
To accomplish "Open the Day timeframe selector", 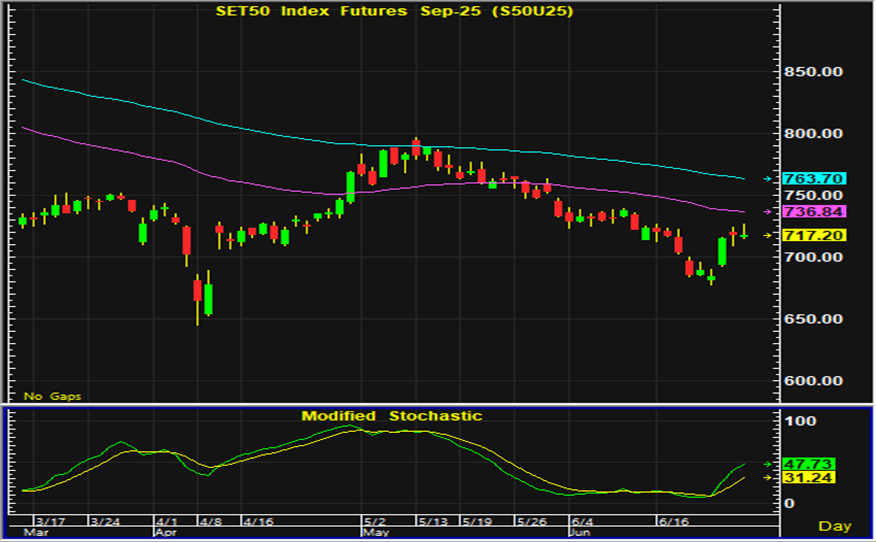I will click(x=834, y=526).
